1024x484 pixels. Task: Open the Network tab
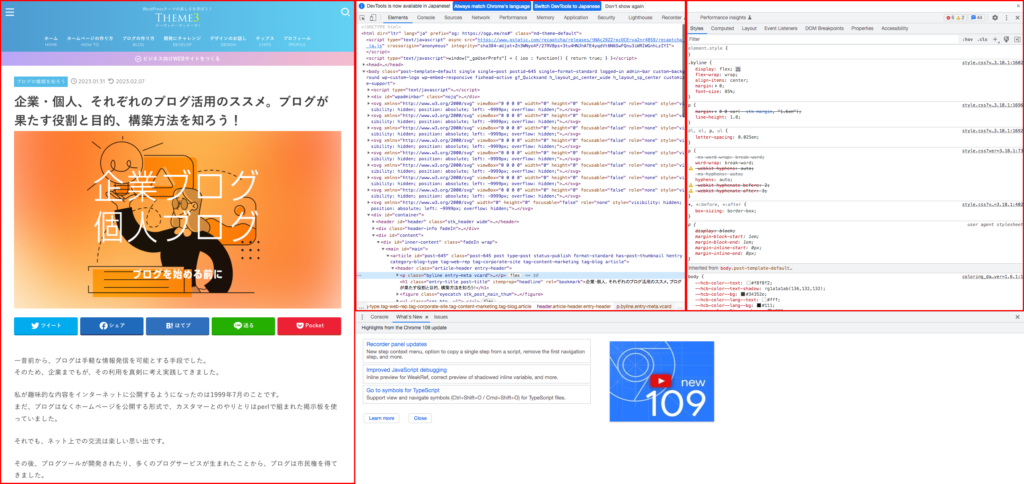481,18
